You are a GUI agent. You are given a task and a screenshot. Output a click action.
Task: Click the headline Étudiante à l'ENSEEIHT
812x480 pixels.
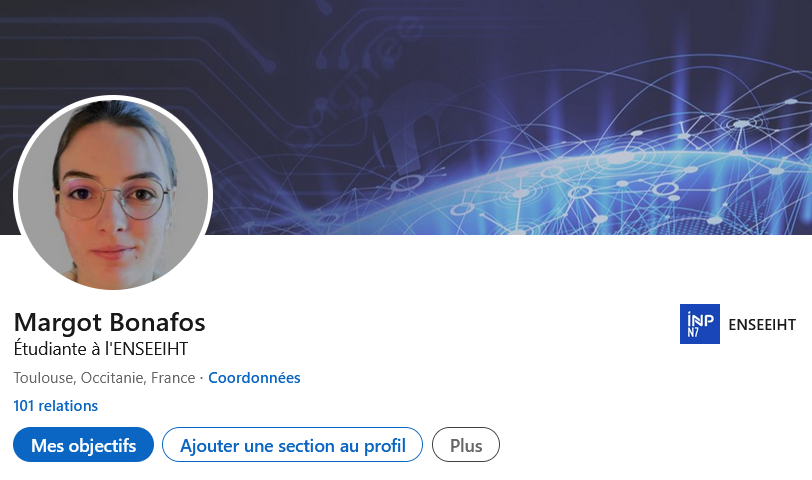click(x=101, y=349)
